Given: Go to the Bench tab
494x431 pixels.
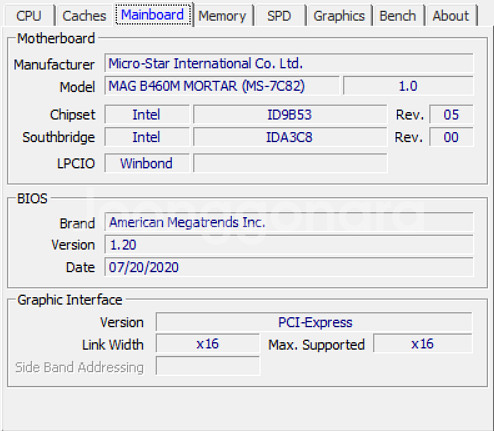Looking at the screenshot, I should (x=398, y=16).
